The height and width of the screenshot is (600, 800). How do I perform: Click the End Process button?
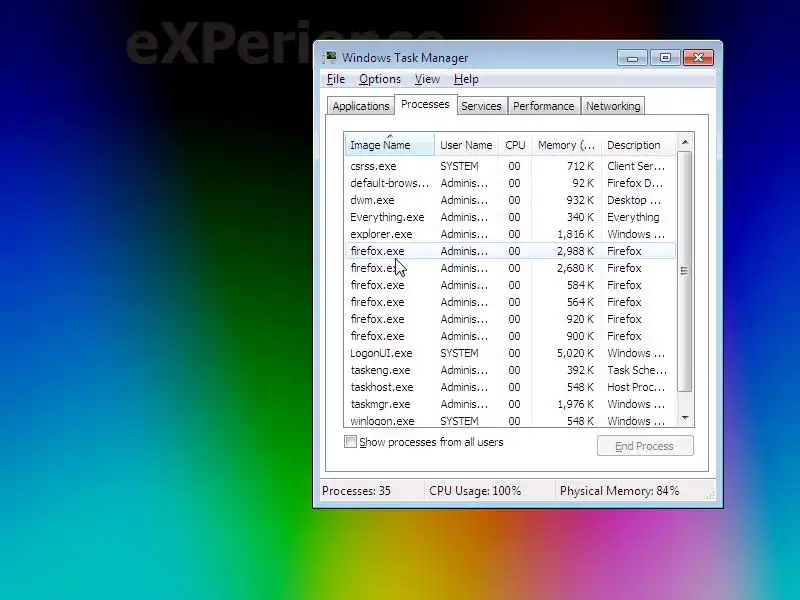click(x=645, y=446)
